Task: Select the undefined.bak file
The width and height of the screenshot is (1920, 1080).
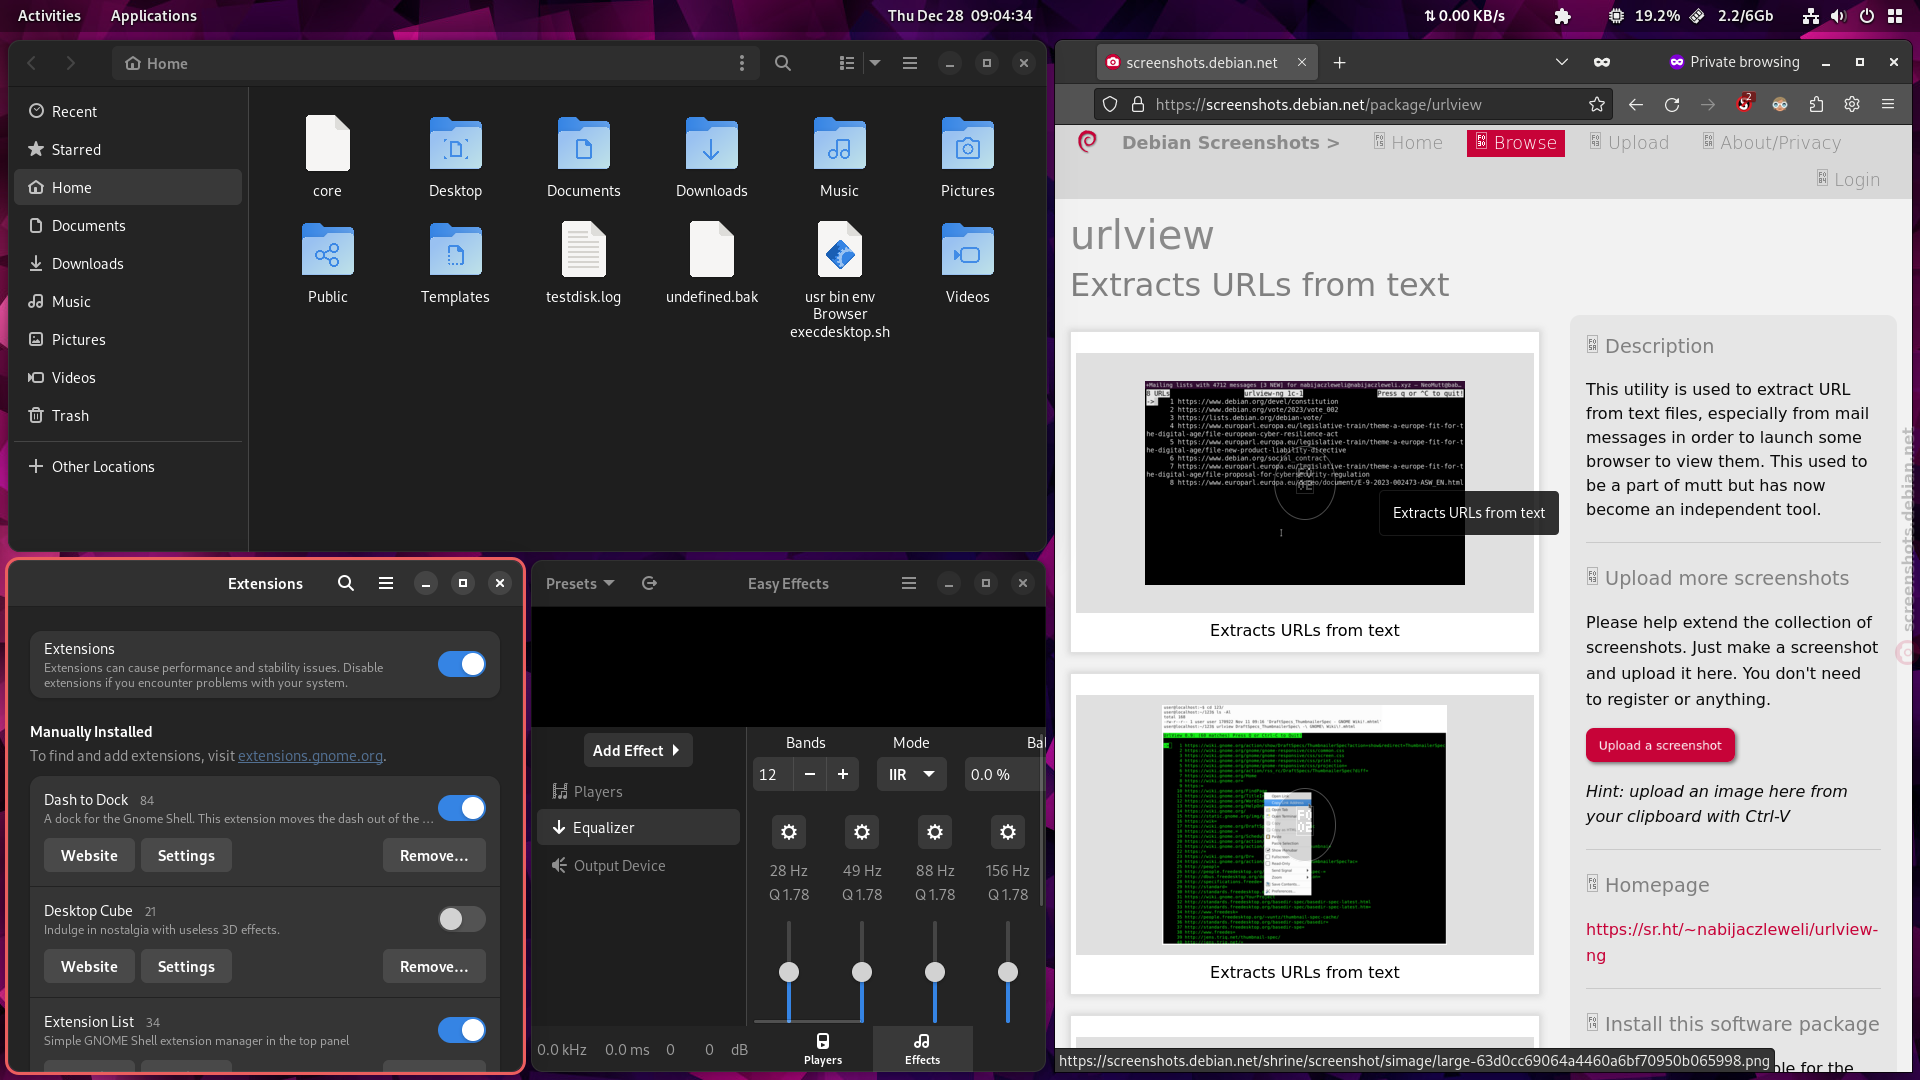Action: pos(712,263)
